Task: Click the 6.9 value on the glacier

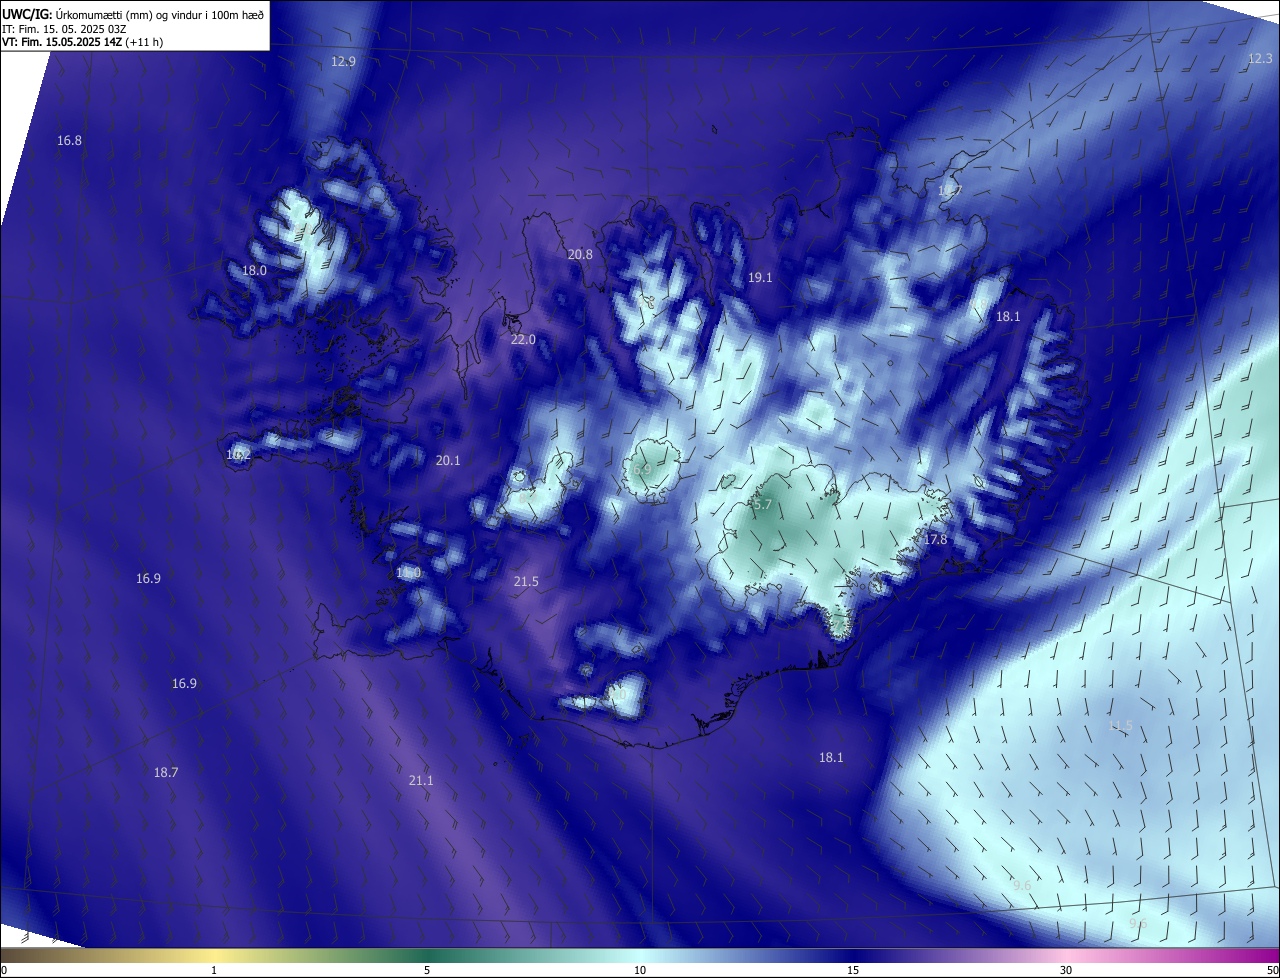Action: tap(642, 469)
